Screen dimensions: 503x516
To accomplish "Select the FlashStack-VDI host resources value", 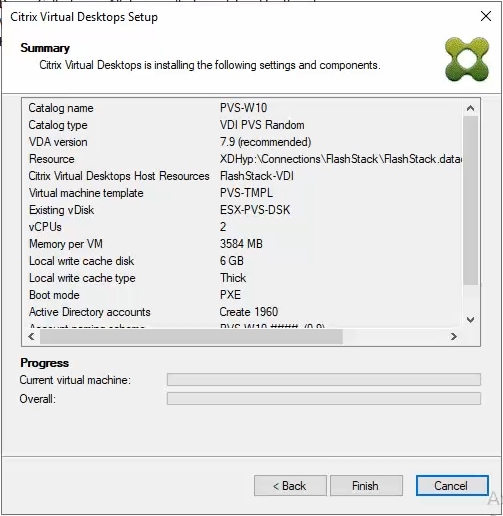I will tap(257, 176).
